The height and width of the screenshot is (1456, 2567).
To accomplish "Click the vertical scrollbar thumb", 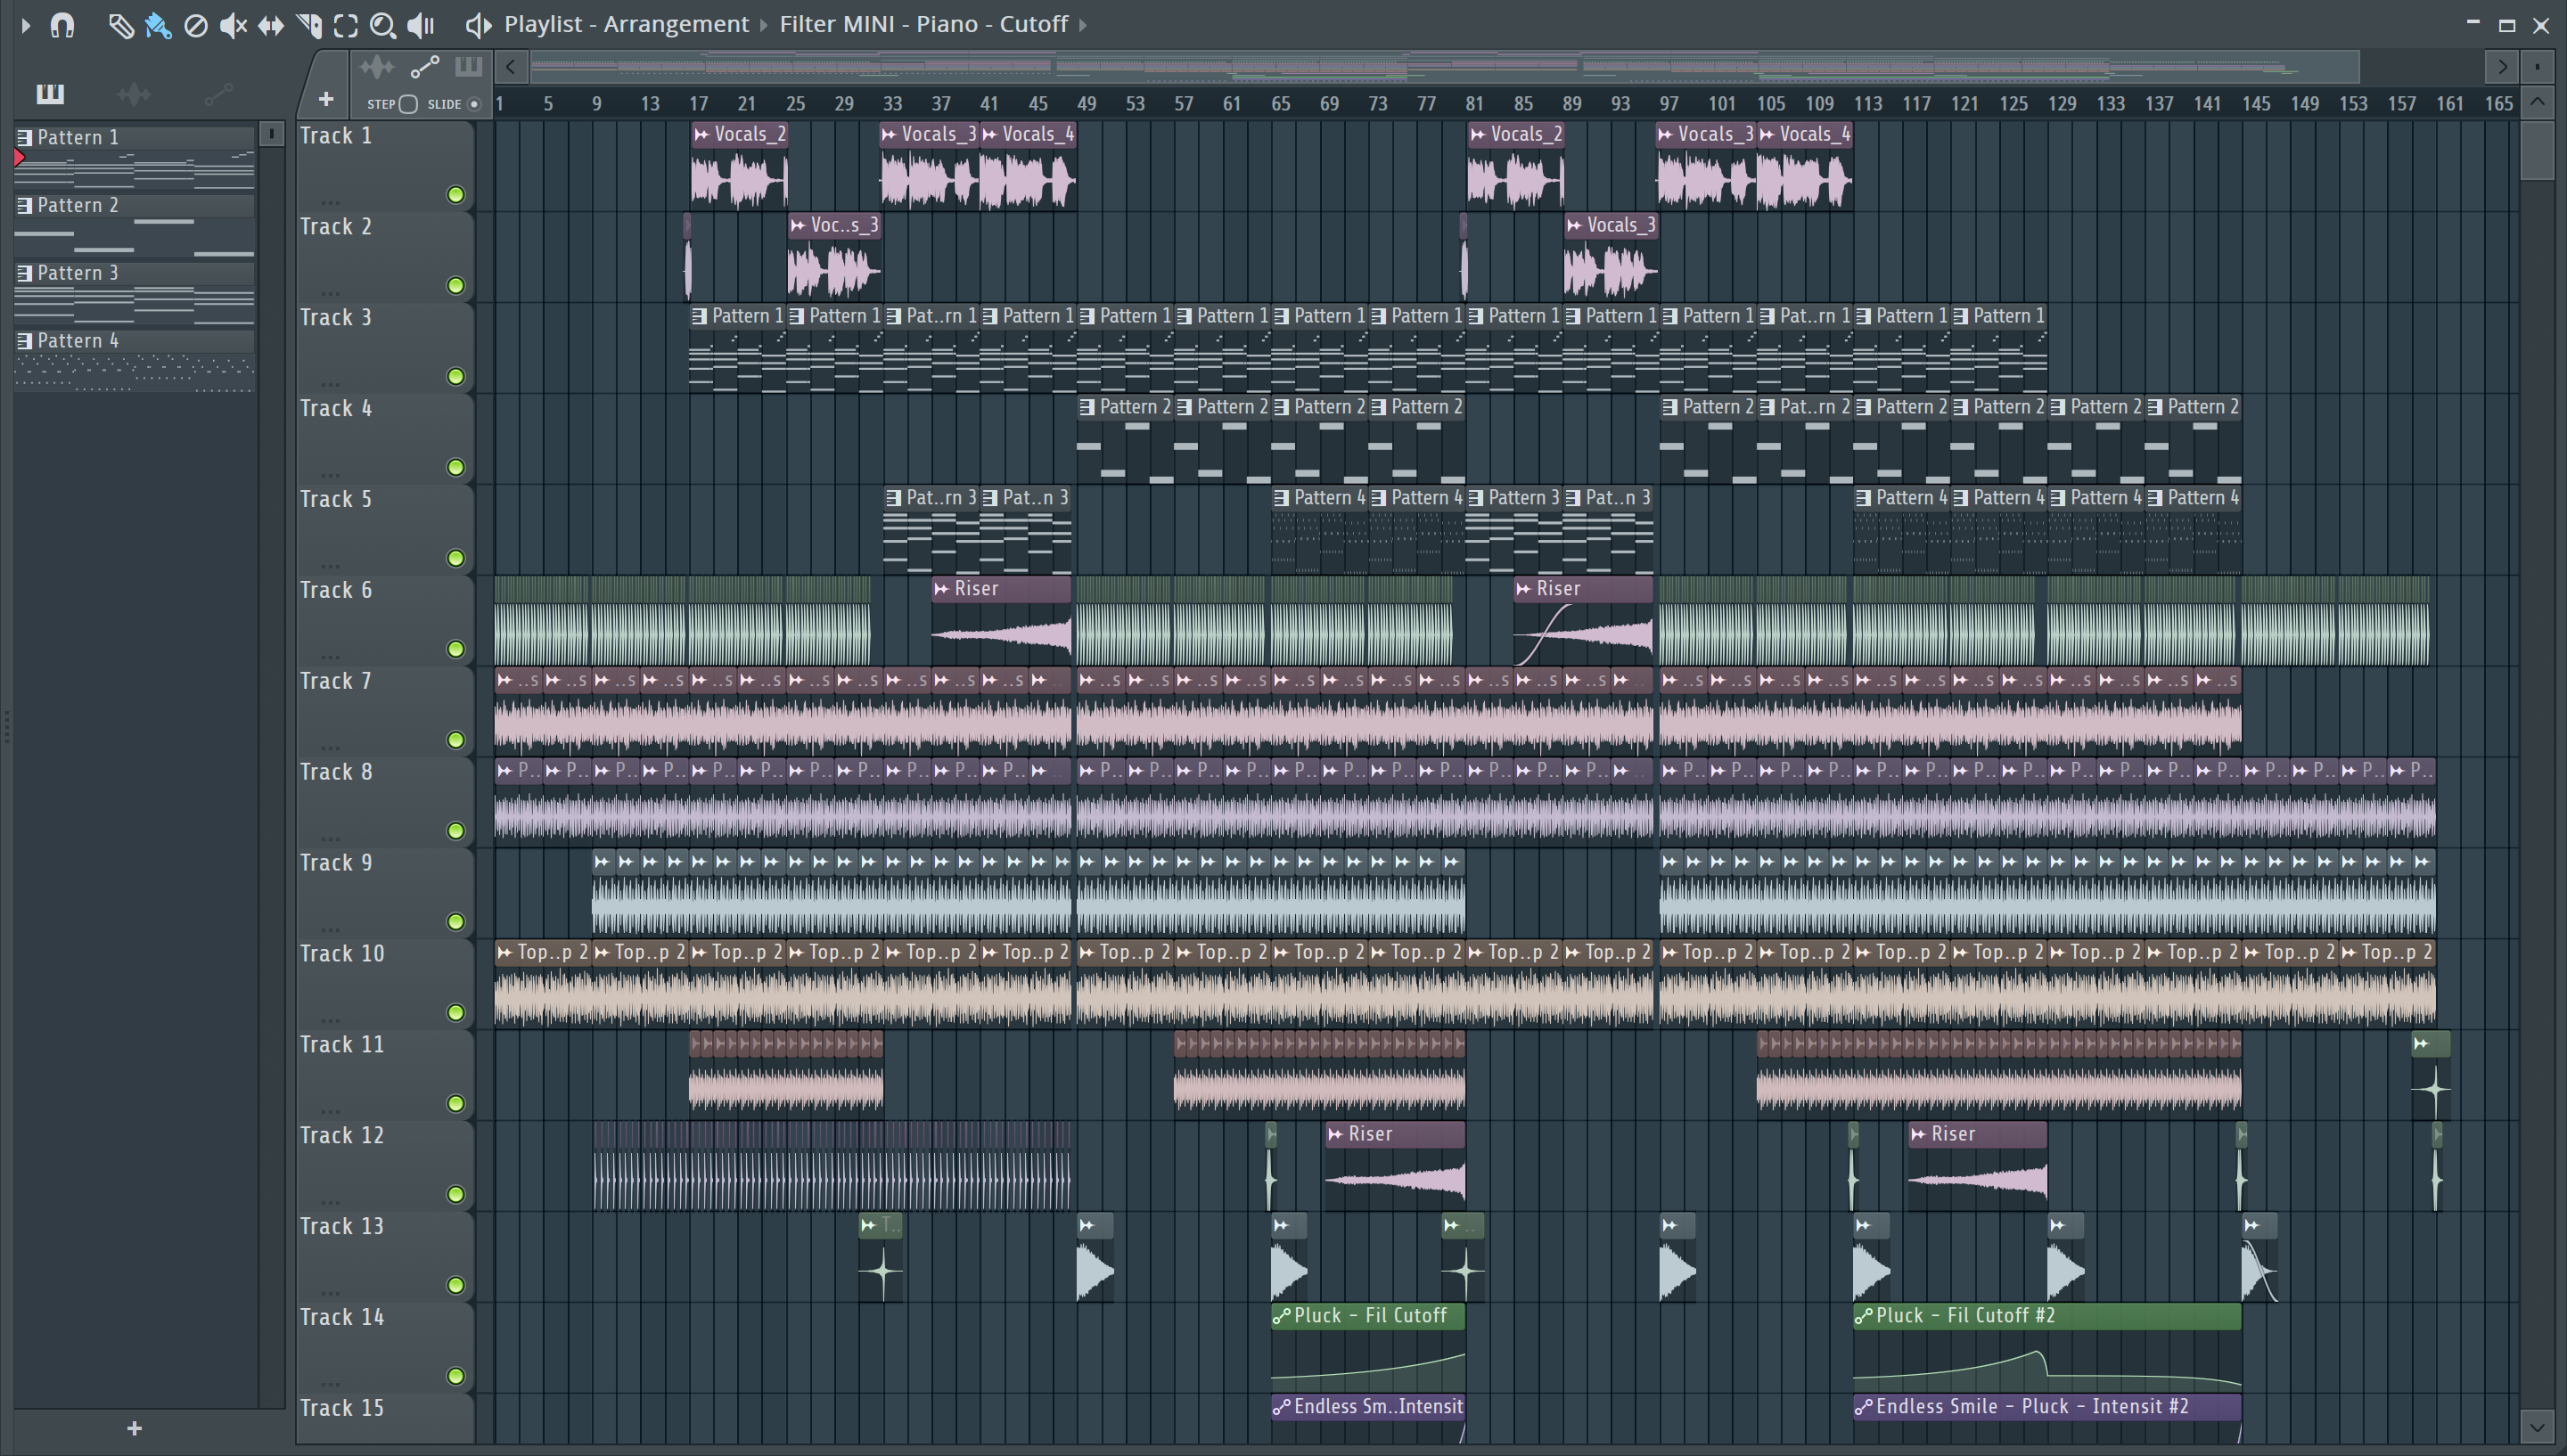I will pyautogui.click(x=2538, y=149).
